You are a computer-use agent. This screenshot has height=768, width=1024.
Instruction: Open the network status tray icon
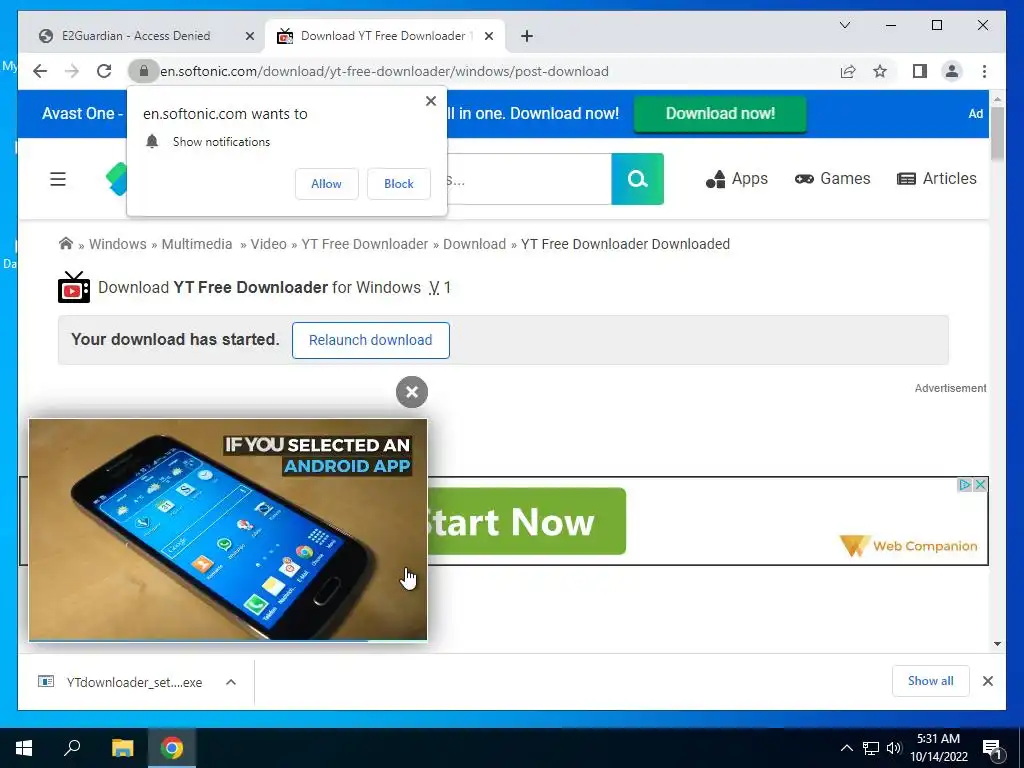(871, 748)
